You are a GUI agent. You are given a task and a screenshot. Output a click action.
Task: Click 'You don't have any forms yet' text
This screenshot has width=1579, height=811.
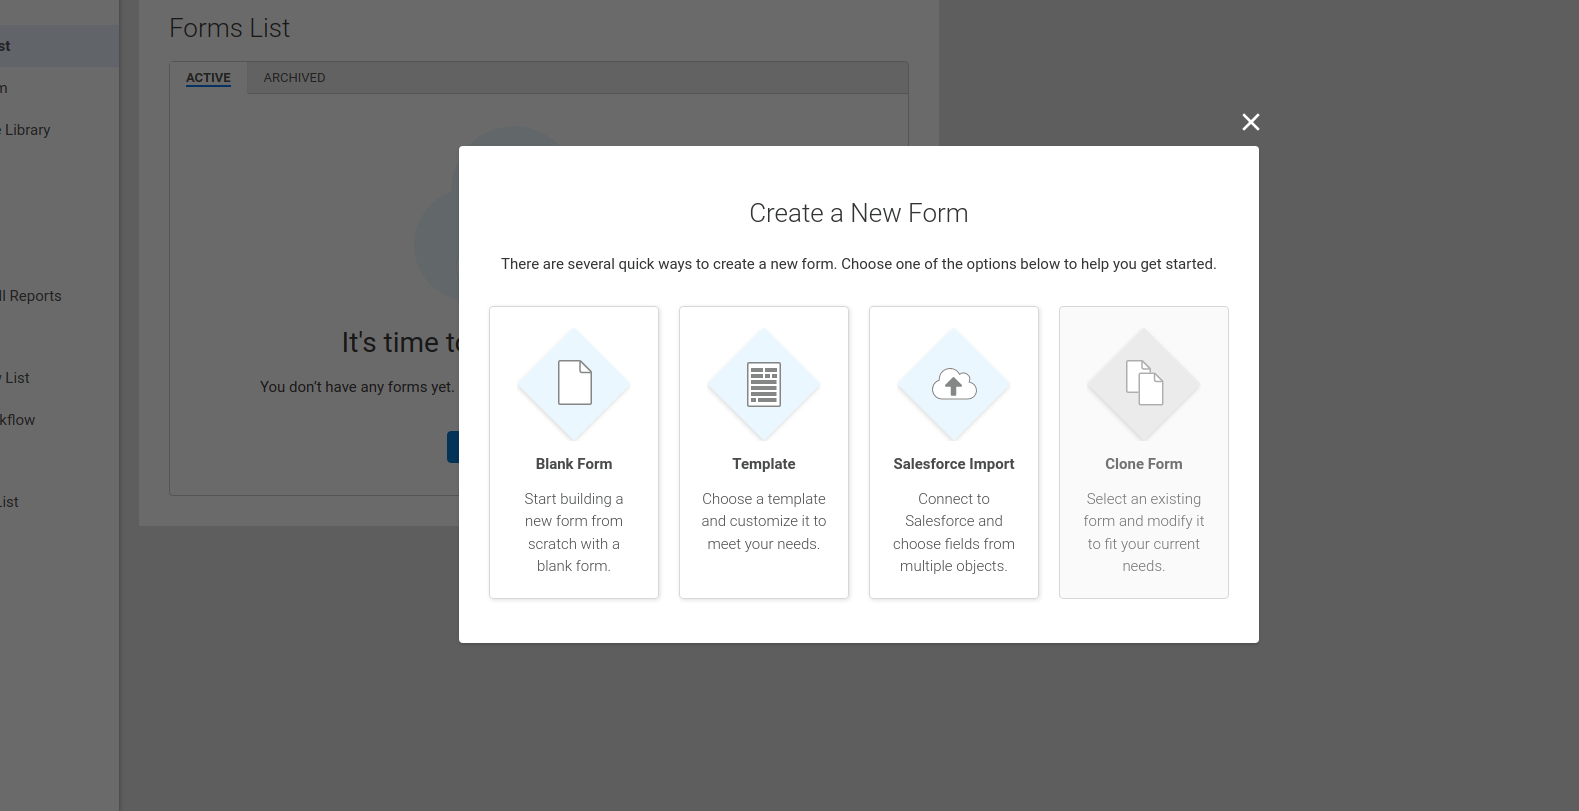click(357, 387)
